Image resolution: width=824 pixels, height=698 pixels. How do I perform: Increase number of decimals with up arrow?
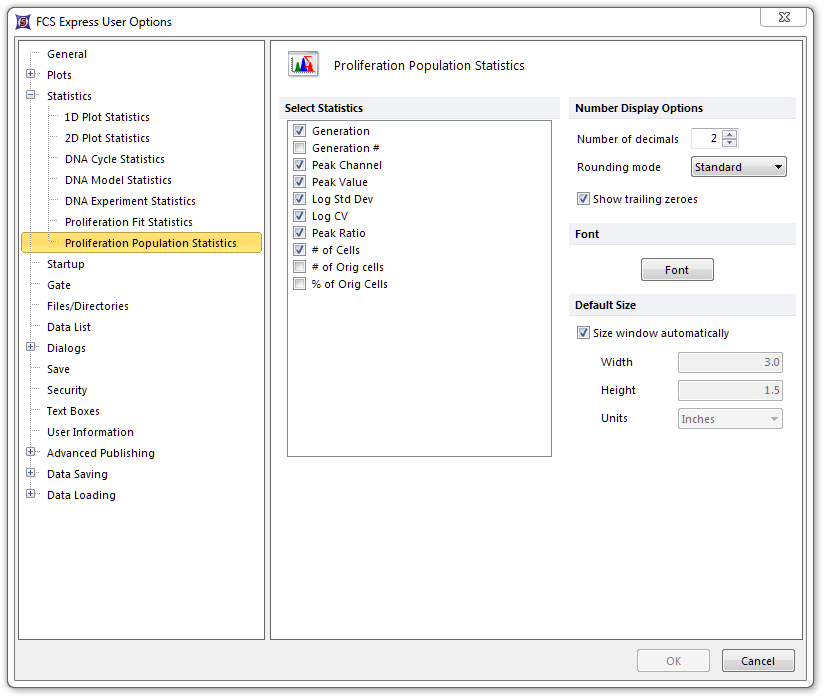[x=730, y=135]
